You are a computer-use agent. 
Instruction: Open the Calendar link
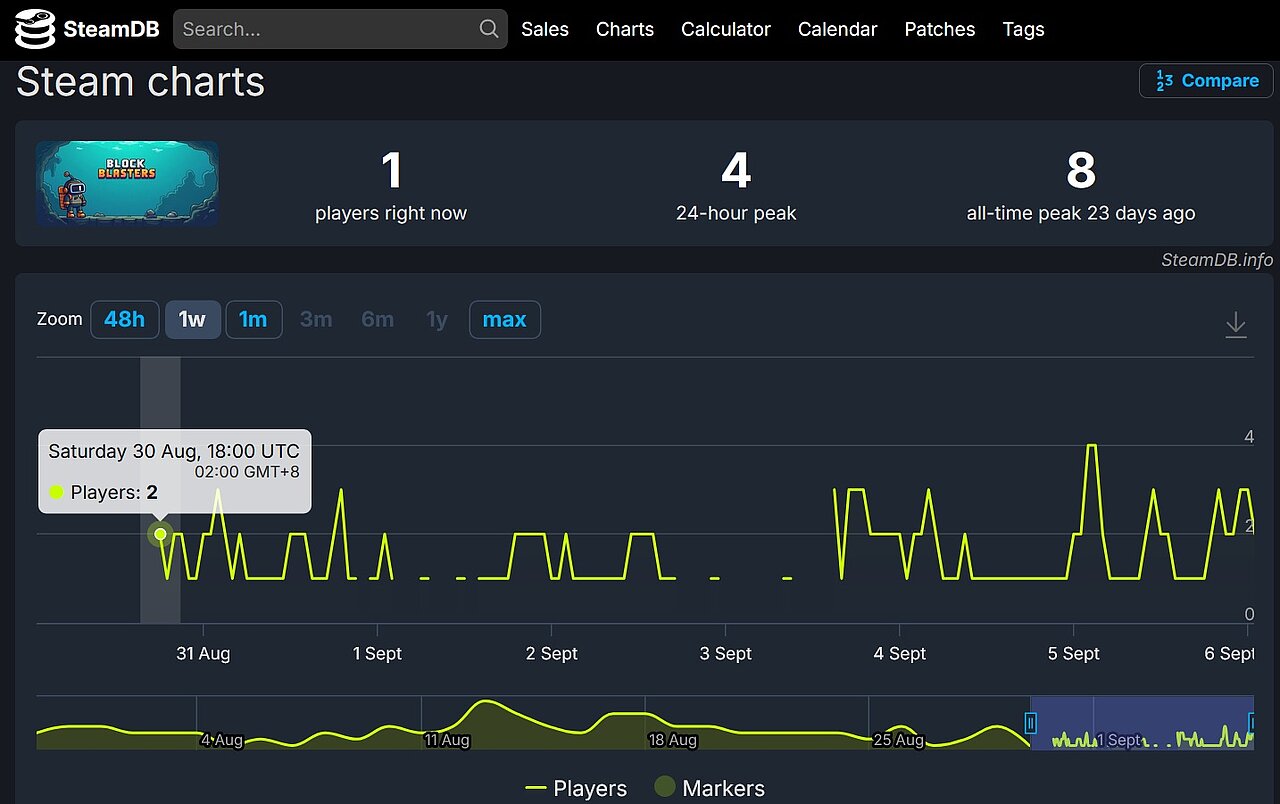click(837, 29)
